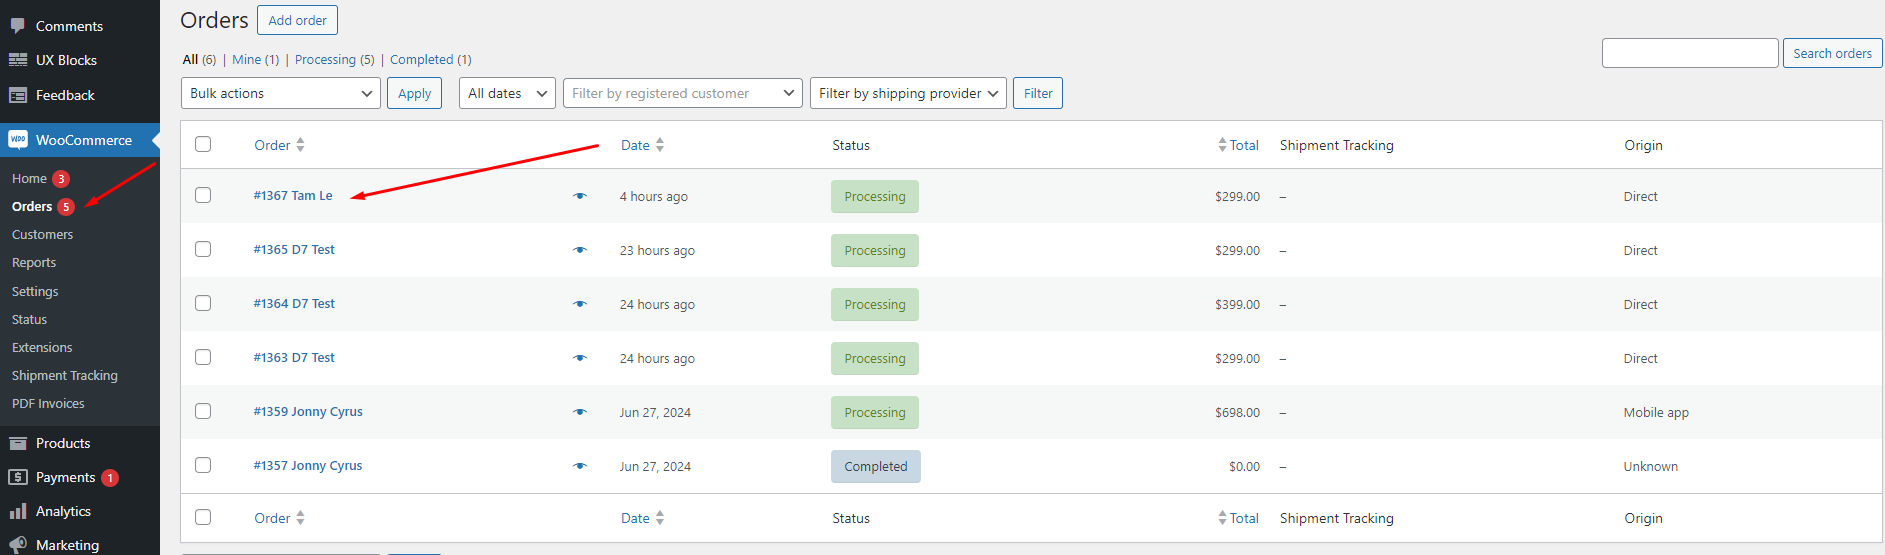Click the Comments speech bubble icon
Viewport: 1885px width, 555px height.
(x=18, y=26)
